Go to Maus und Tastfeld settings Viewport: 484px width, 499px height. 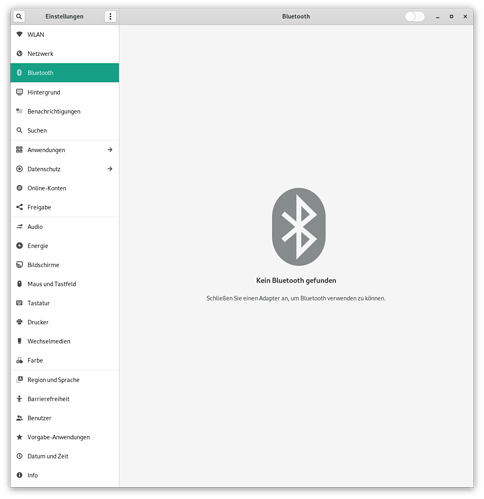(65, 284)
